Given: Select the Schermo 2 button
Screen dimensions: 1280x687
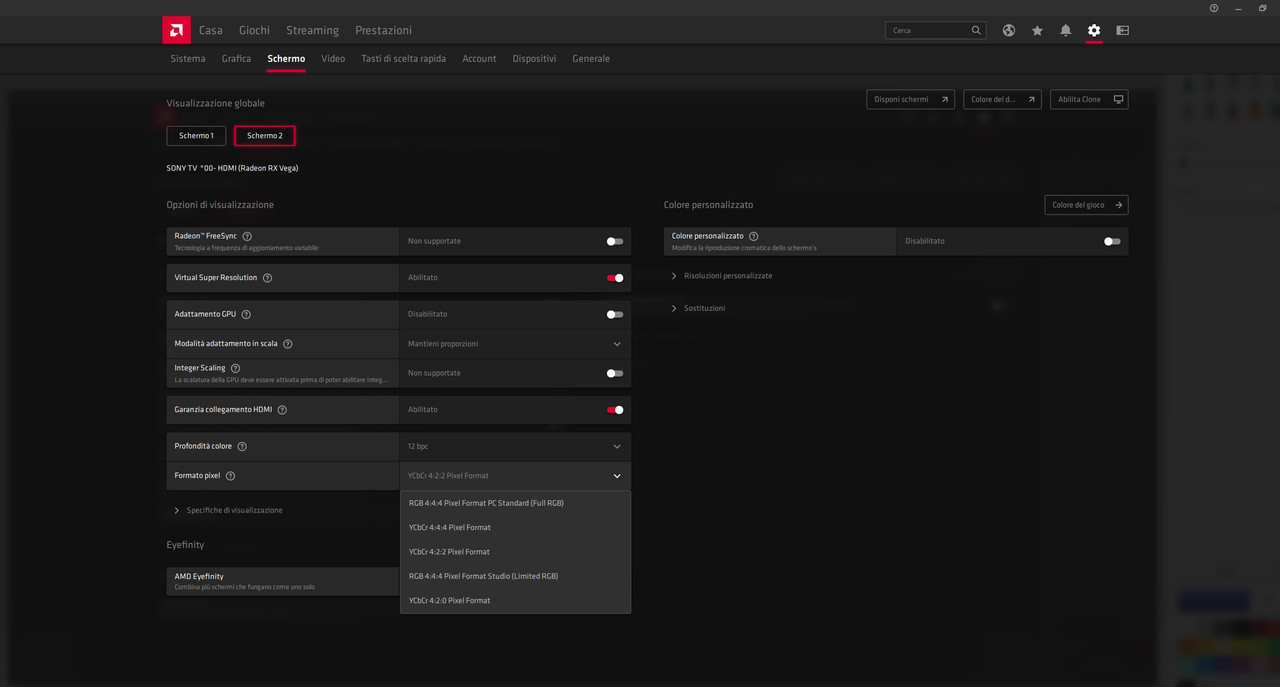Looking at the screenshot, I should [265, 136].
